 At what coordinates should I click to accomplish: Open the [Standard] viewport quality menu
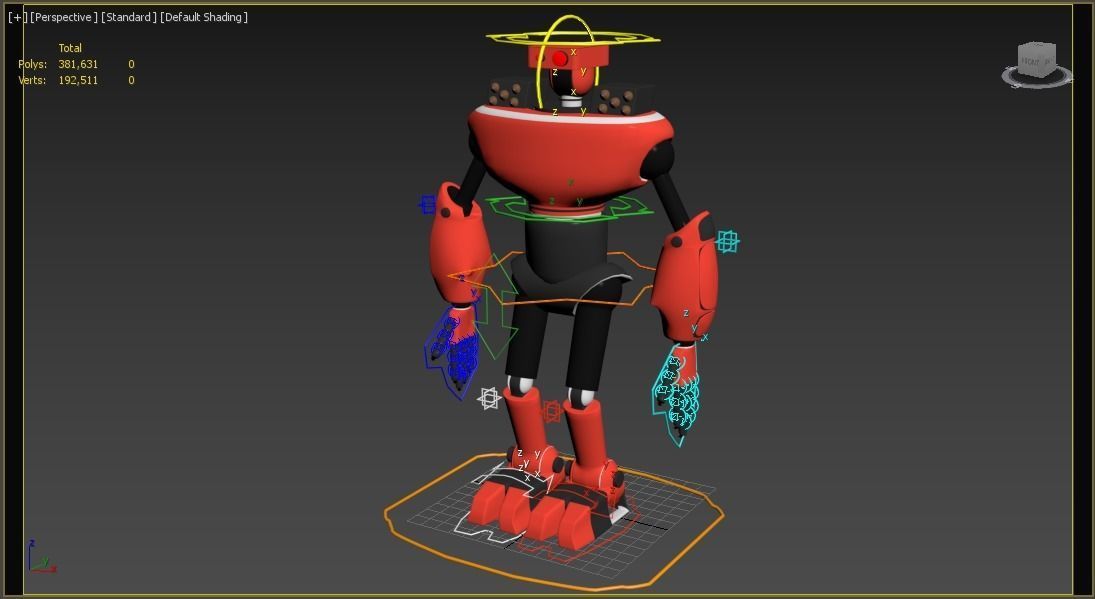pyautogui.click(x=128, y=17)
